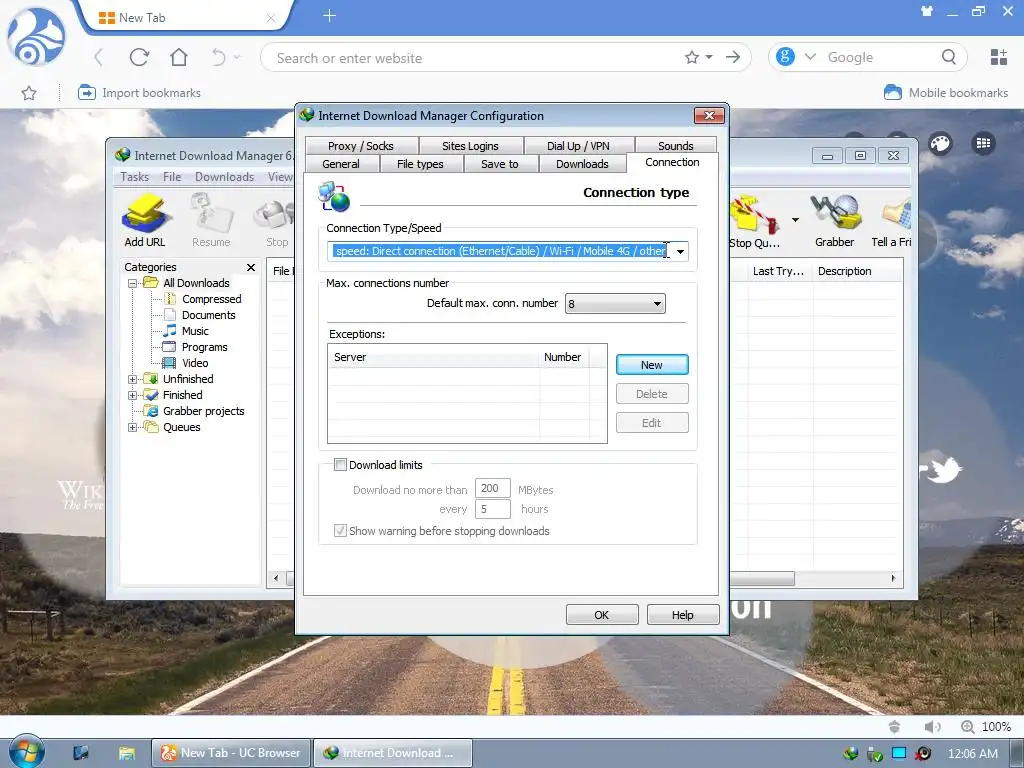Viewport: 1024px width, 768px height.
Task: Switch to the Sites Logins tab
Action: point(470,146)
